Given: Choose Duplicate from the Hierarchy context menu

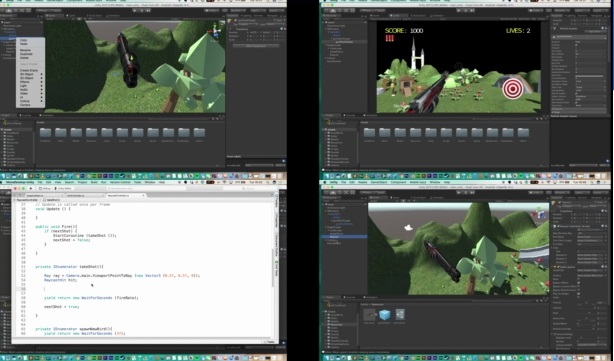Looking at the screenshot, I should click(x=31, y=54).
